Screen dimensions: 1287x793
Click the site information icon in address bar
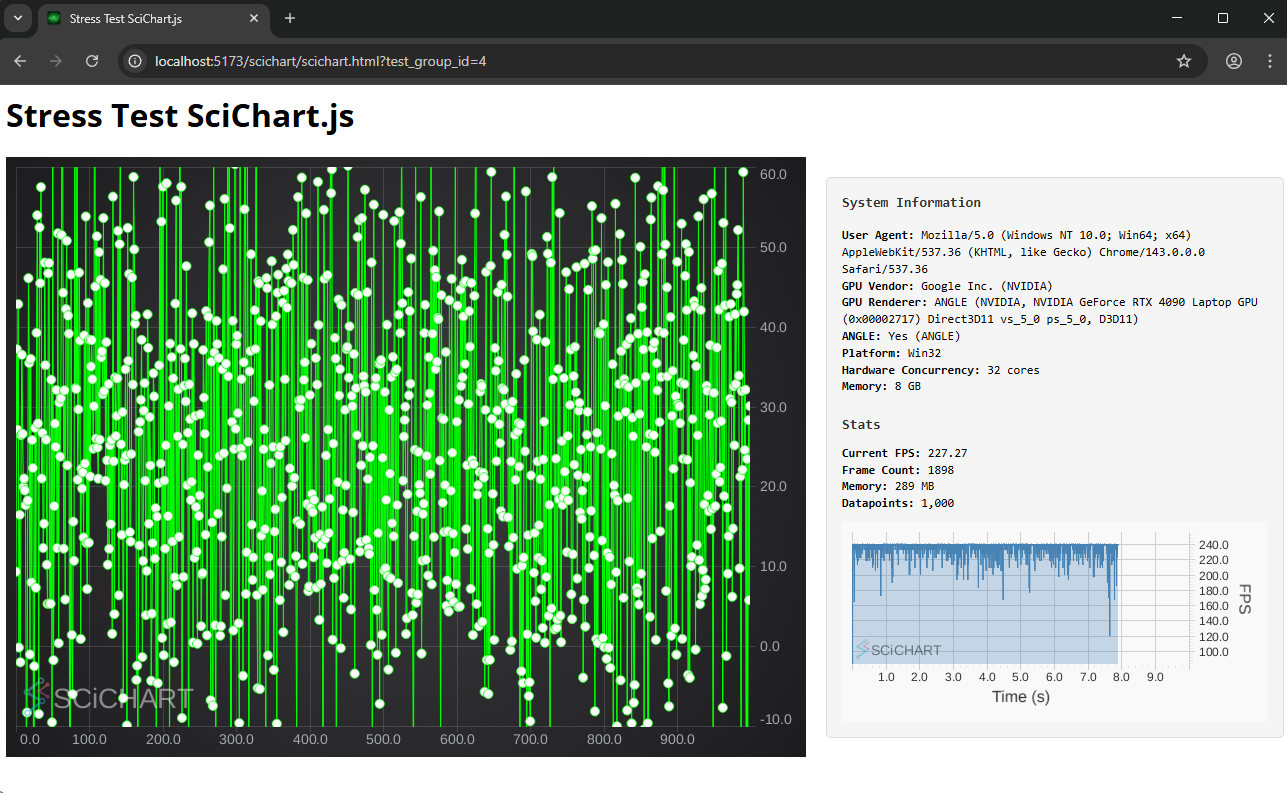click(x=137, y=61)
